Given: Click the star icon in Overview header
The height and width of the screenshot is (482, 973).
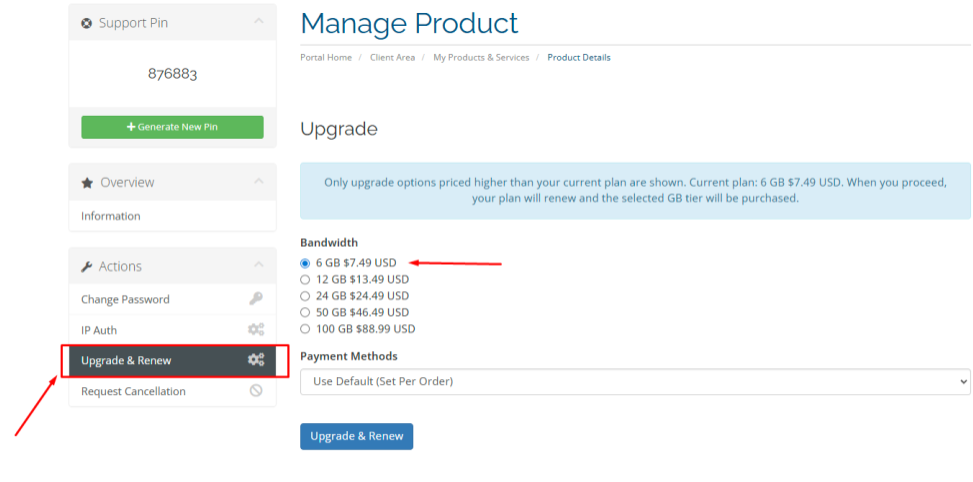Looking at the screenshot, I should click(87, 182).
